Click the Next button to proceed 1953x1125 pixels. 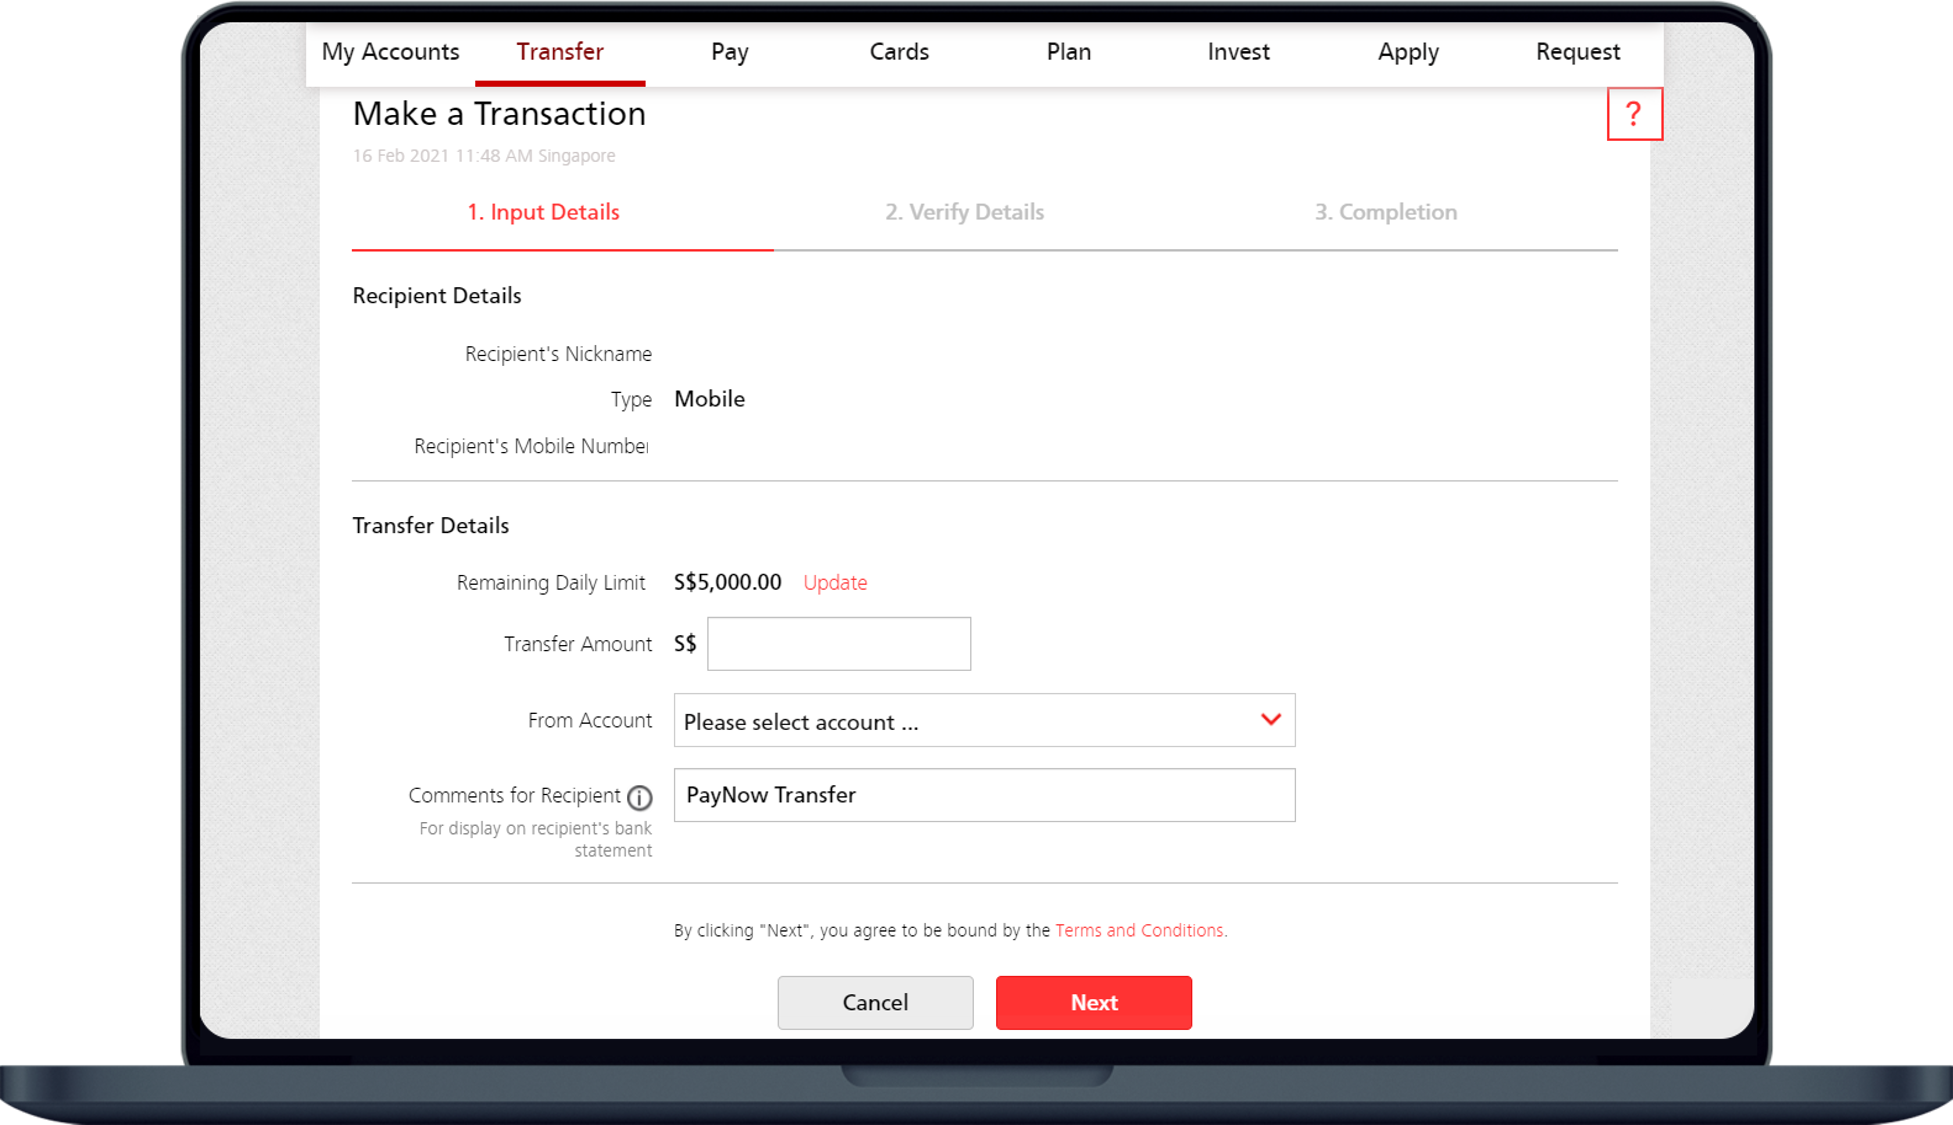[1093, 1002]
